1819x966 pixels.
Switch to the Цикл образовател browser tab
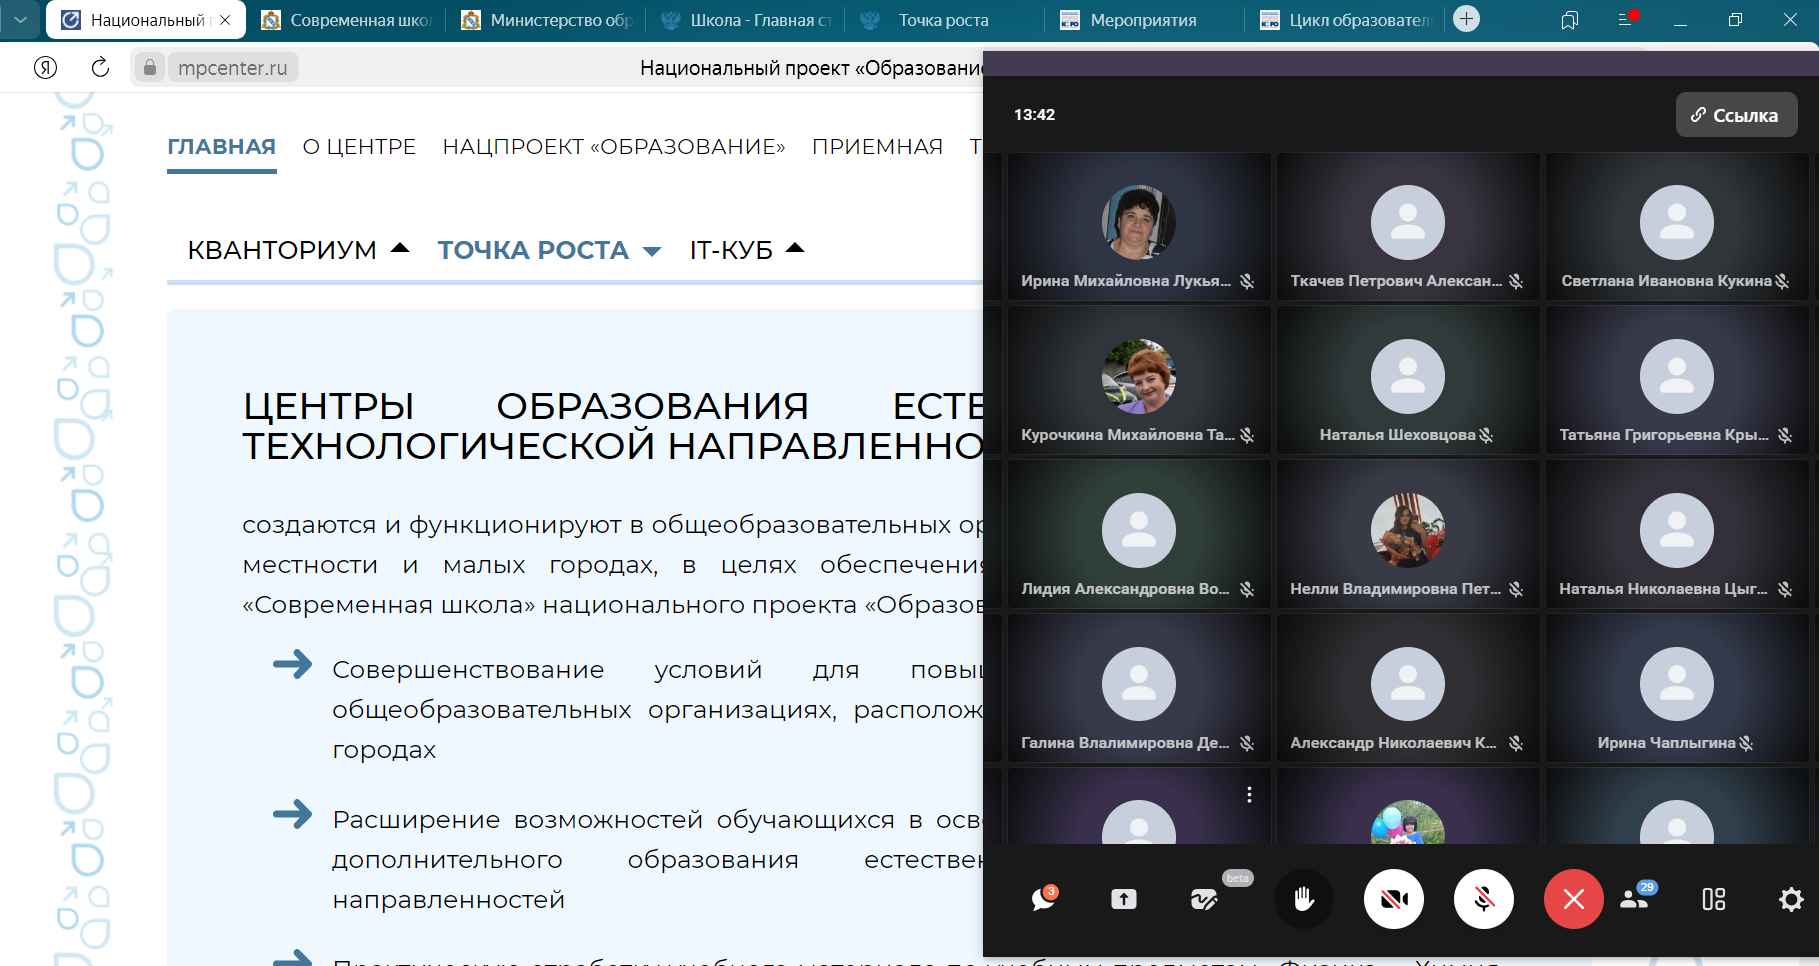tap(1346, 20)
